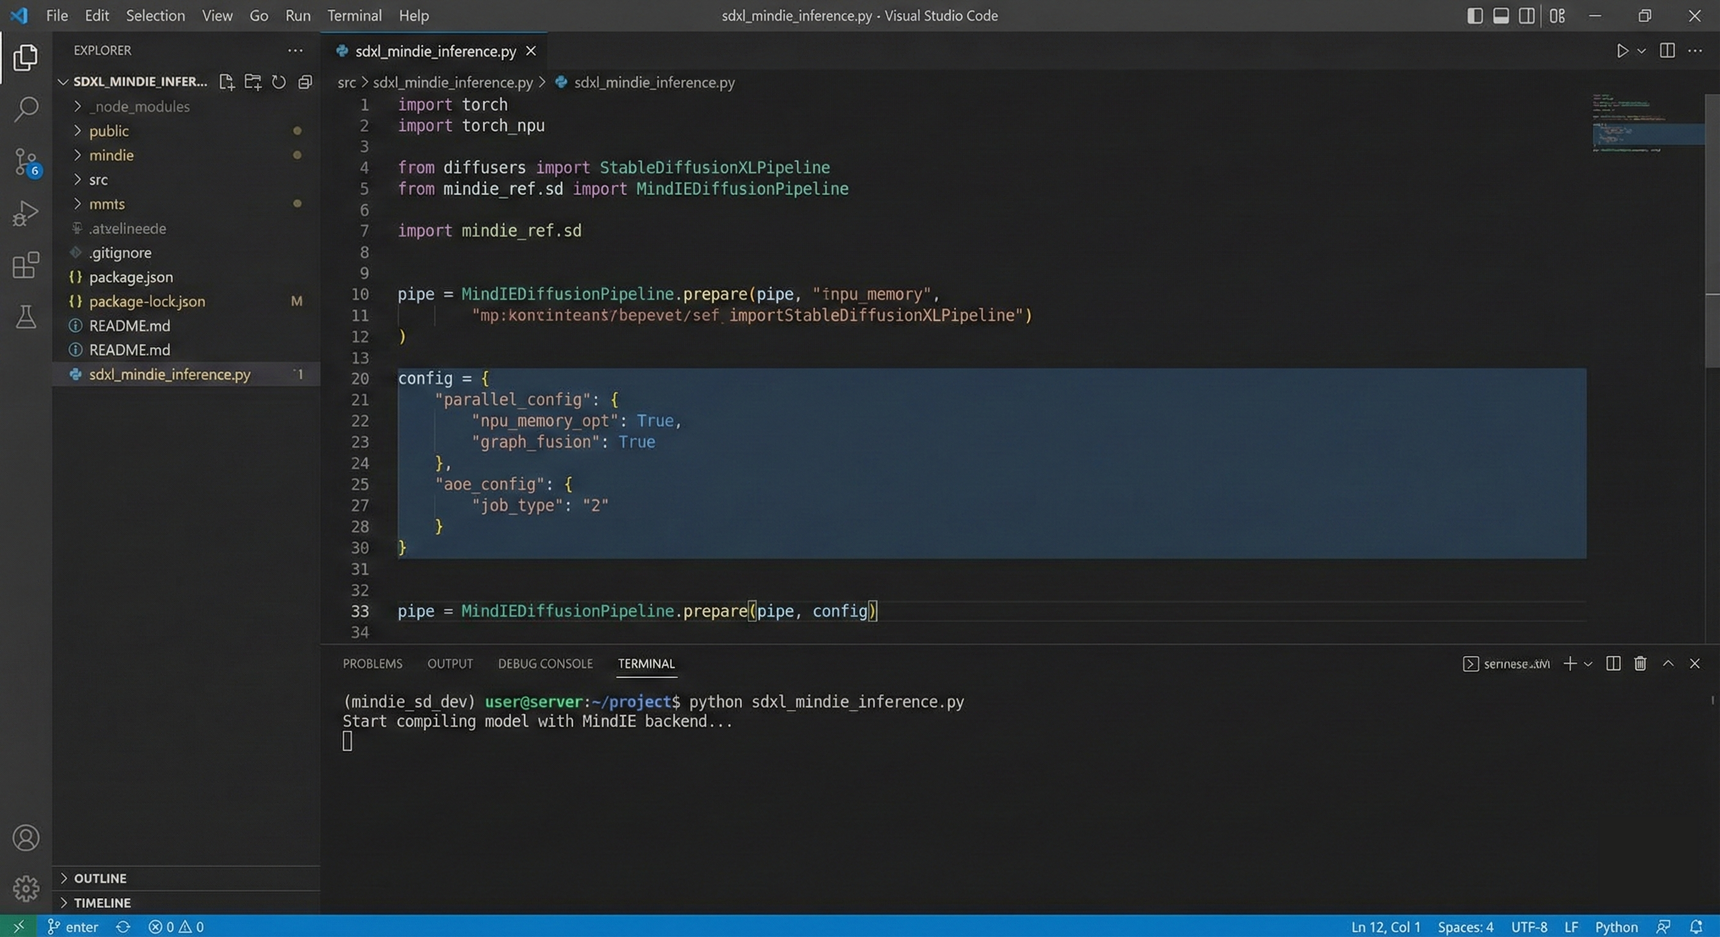Expand the mindie folder
1720x937 pixels.
pos(186,155)
